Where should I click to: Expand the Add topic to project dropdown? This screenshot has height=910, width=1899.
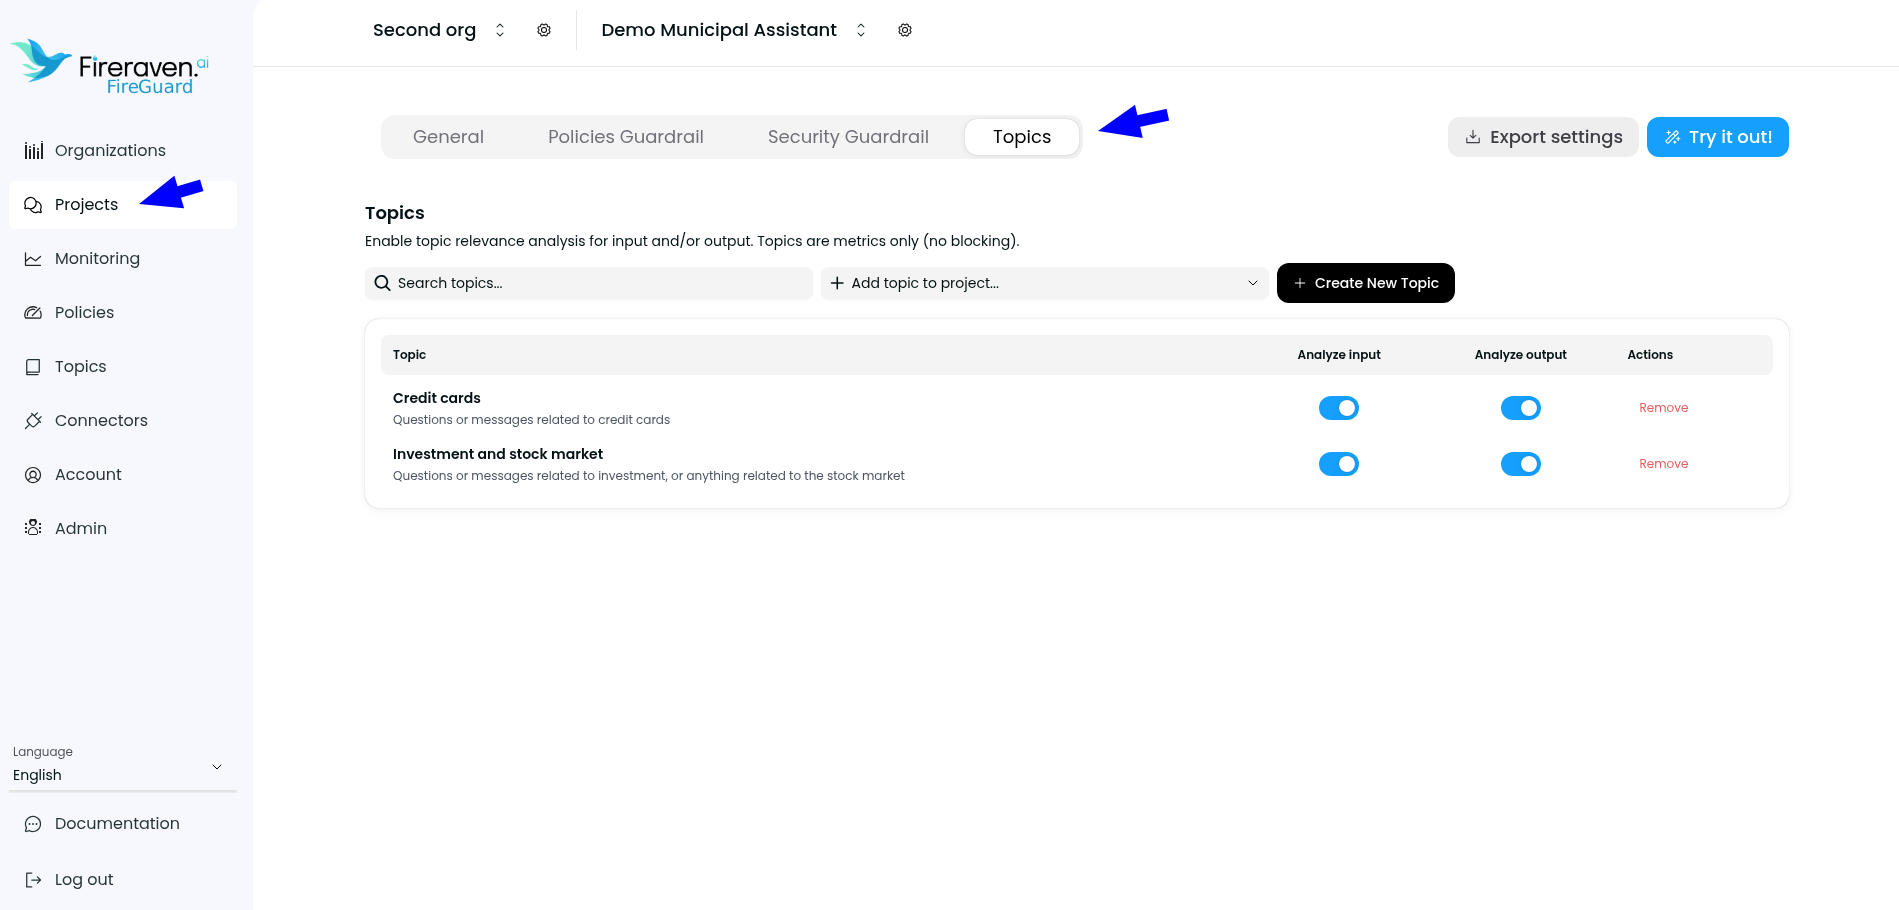point(1044,283)
